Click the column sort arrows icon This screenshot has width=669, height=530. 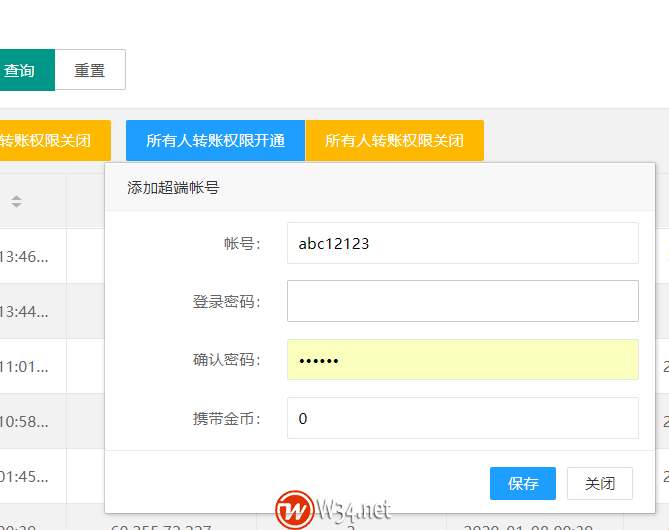click(x=16, y=201)
